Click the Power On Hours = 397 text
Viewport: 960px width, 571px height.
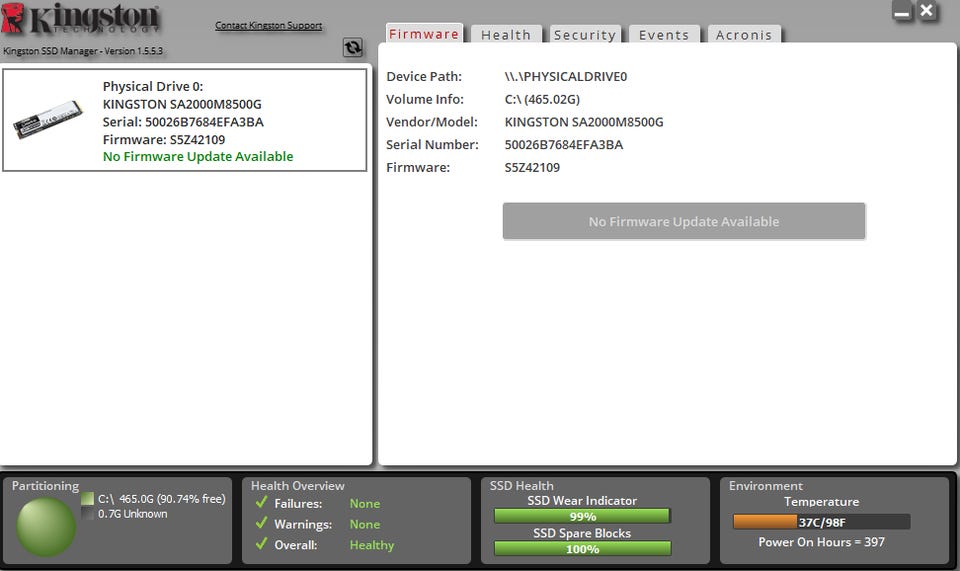coord(821,542)
